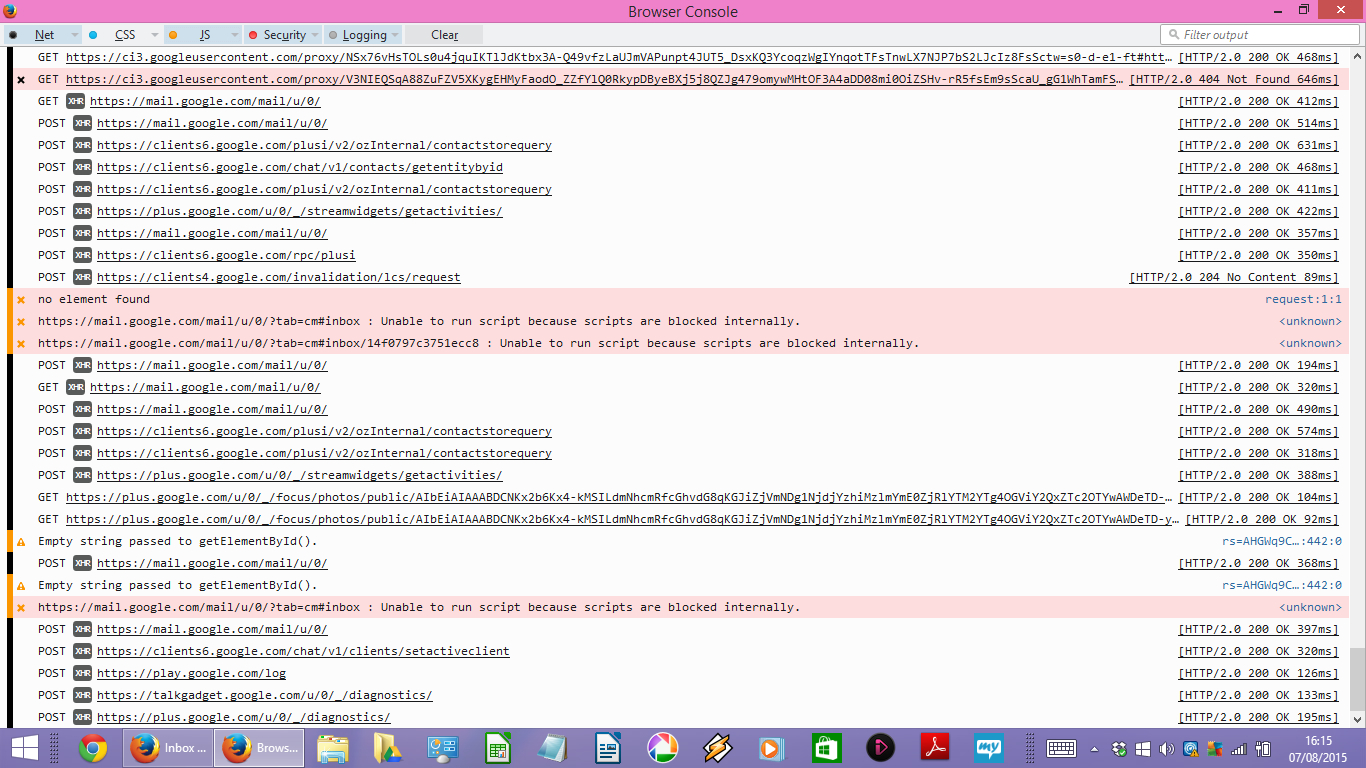Open the play.google.com/log request link
Image resolution: width=1366 pixels, height=768 pixels.
tap(191, 673)
